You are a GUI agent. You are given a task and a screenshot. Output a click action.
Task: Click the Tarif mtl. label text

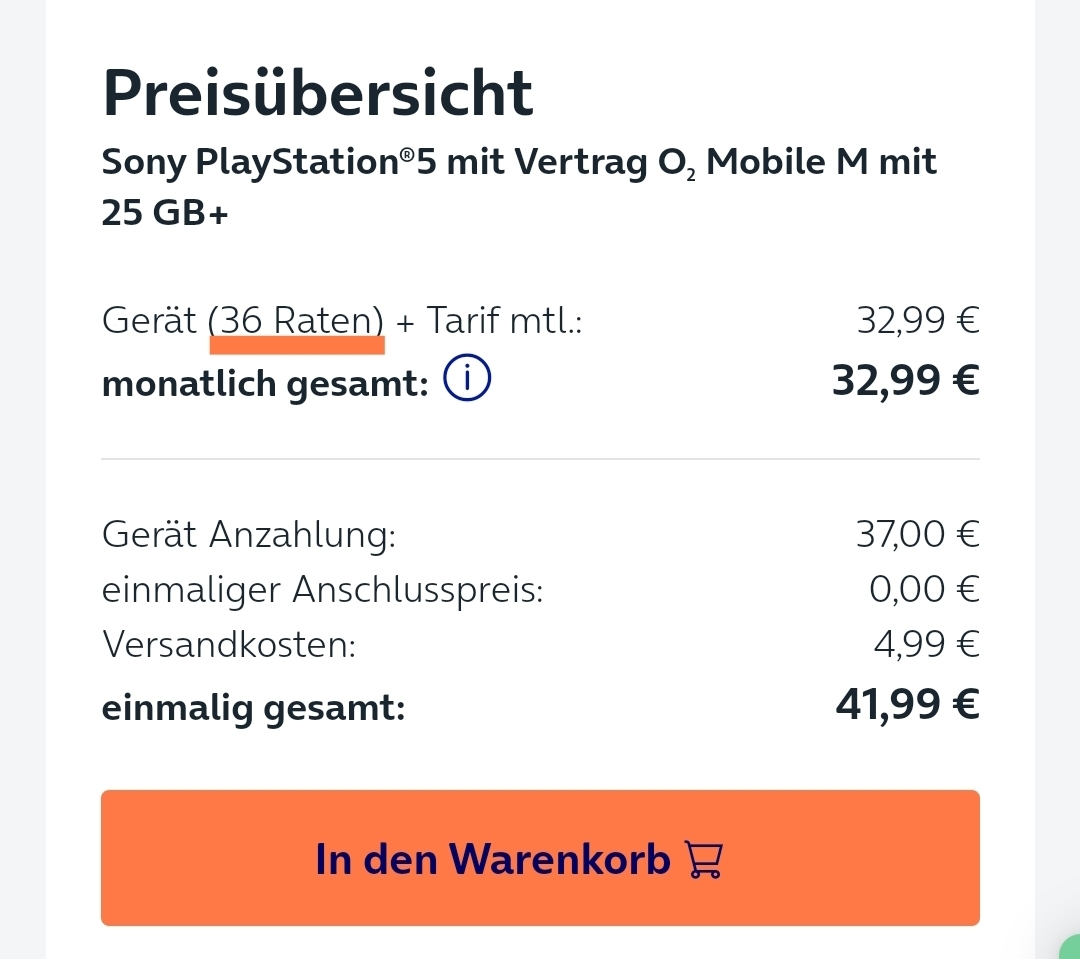pyautogui.click(x=504, y=320)
